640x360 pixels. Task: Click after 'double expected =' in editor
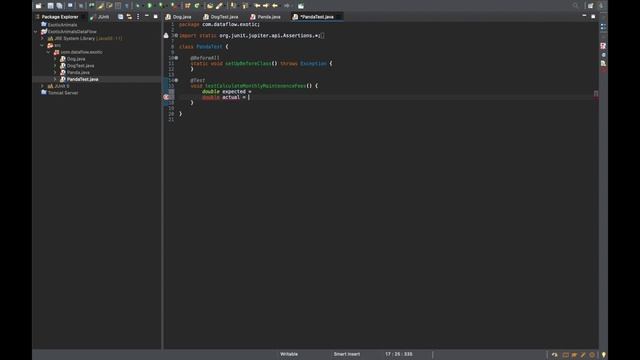[253, 91]
